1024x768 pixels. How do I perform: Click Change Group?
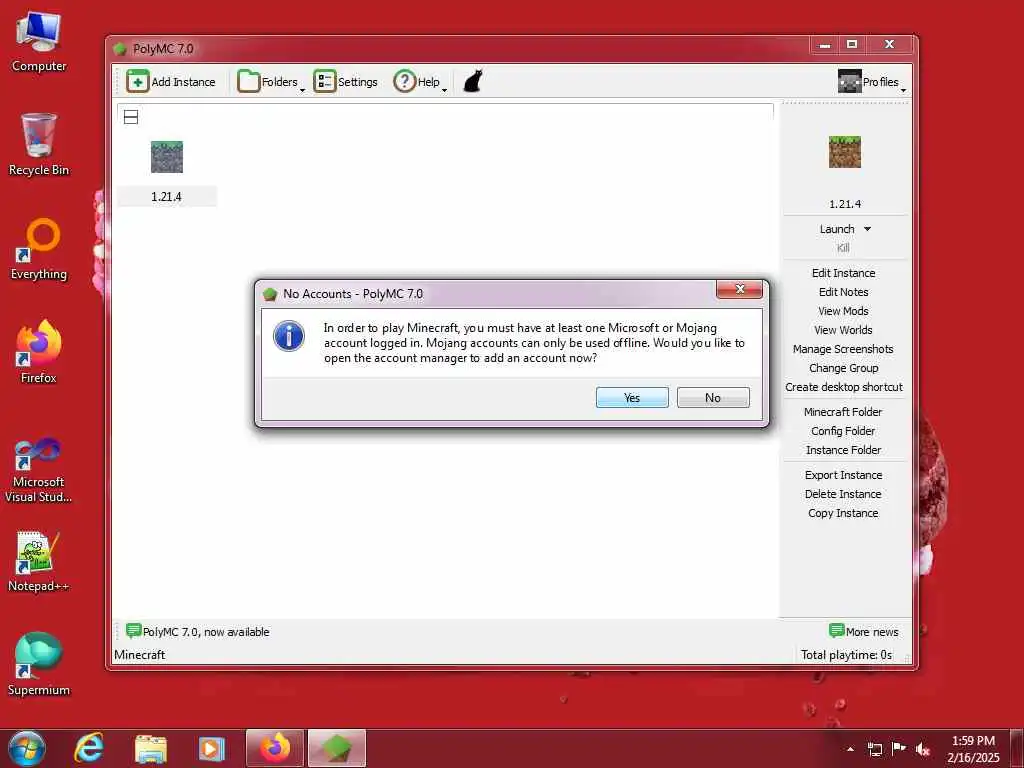(x=843, y=368)
